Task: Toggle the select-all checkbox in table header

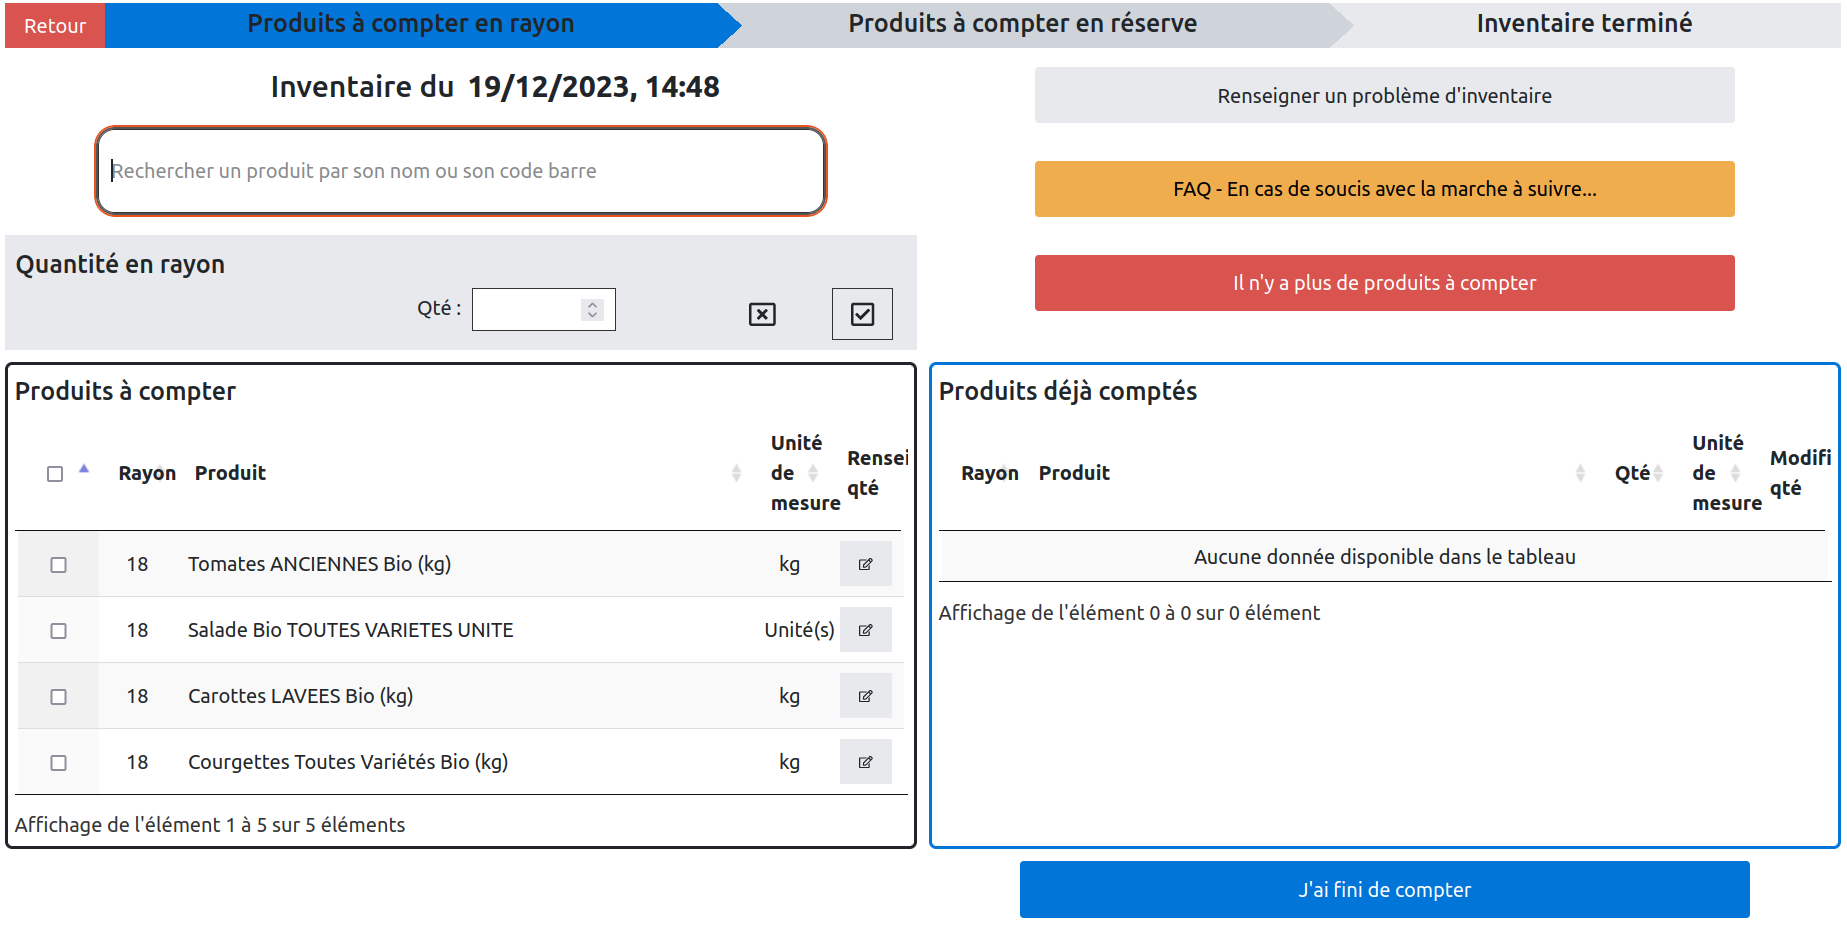Action: [55, 474]
